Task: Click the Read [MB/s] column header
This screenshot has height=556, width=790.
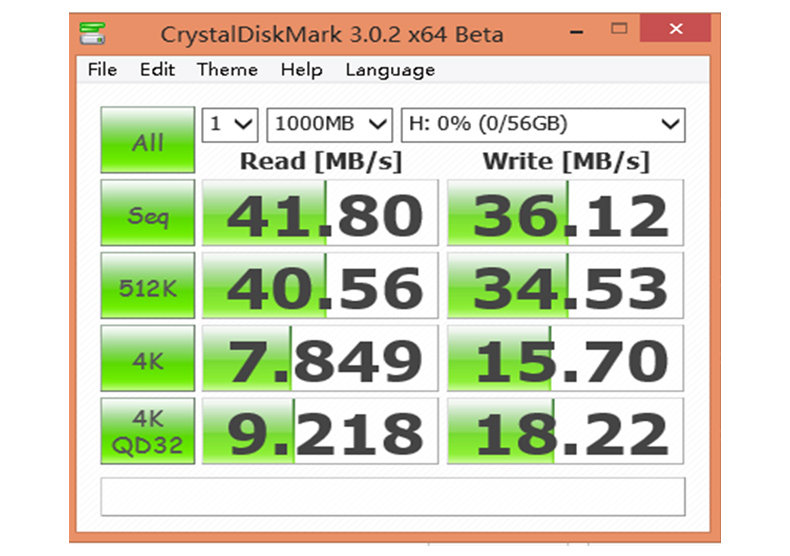Action: [x=321, y=162]
